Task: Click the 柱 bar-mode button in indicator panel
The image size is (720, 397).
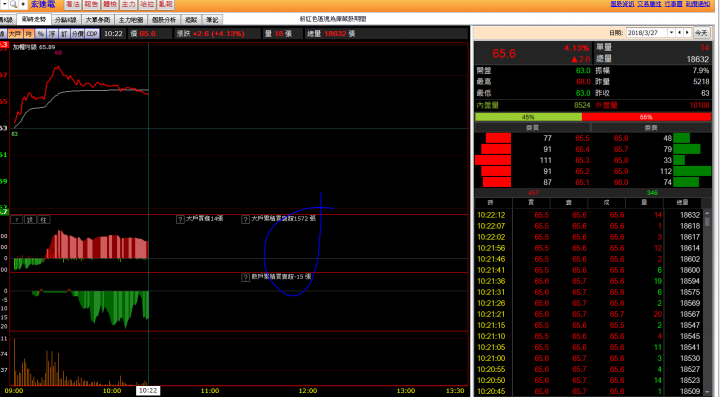Action: (43, 220)
